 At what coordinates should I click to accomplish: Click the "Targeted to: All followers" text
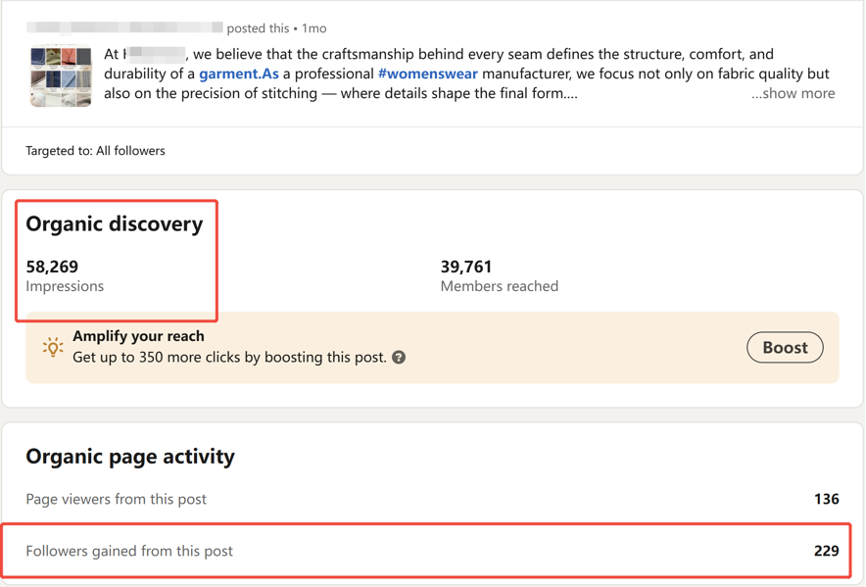click(96, 151)
